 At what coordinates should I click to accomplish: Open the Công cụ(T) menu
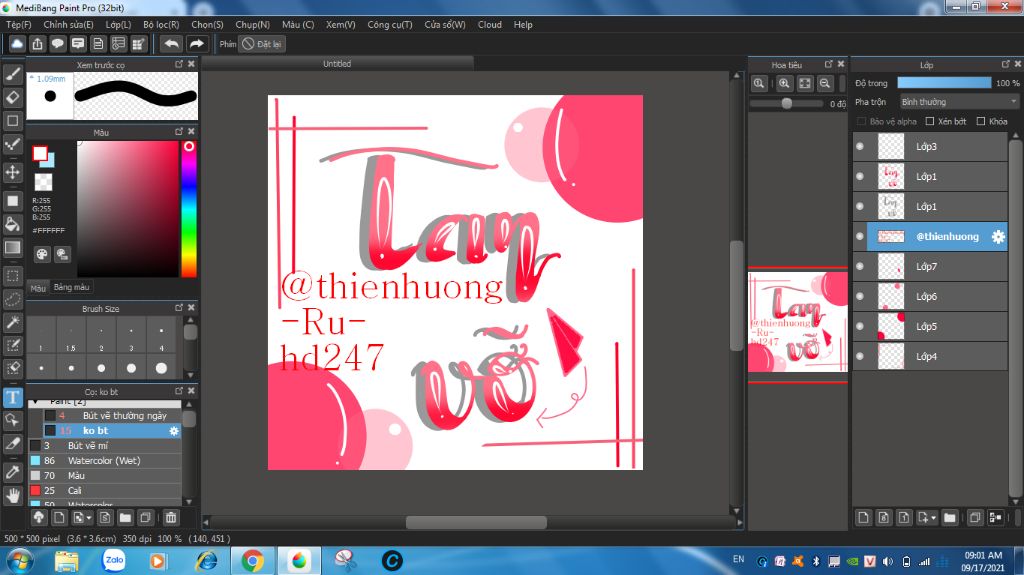pyautogui.click(x=390, y=25)
